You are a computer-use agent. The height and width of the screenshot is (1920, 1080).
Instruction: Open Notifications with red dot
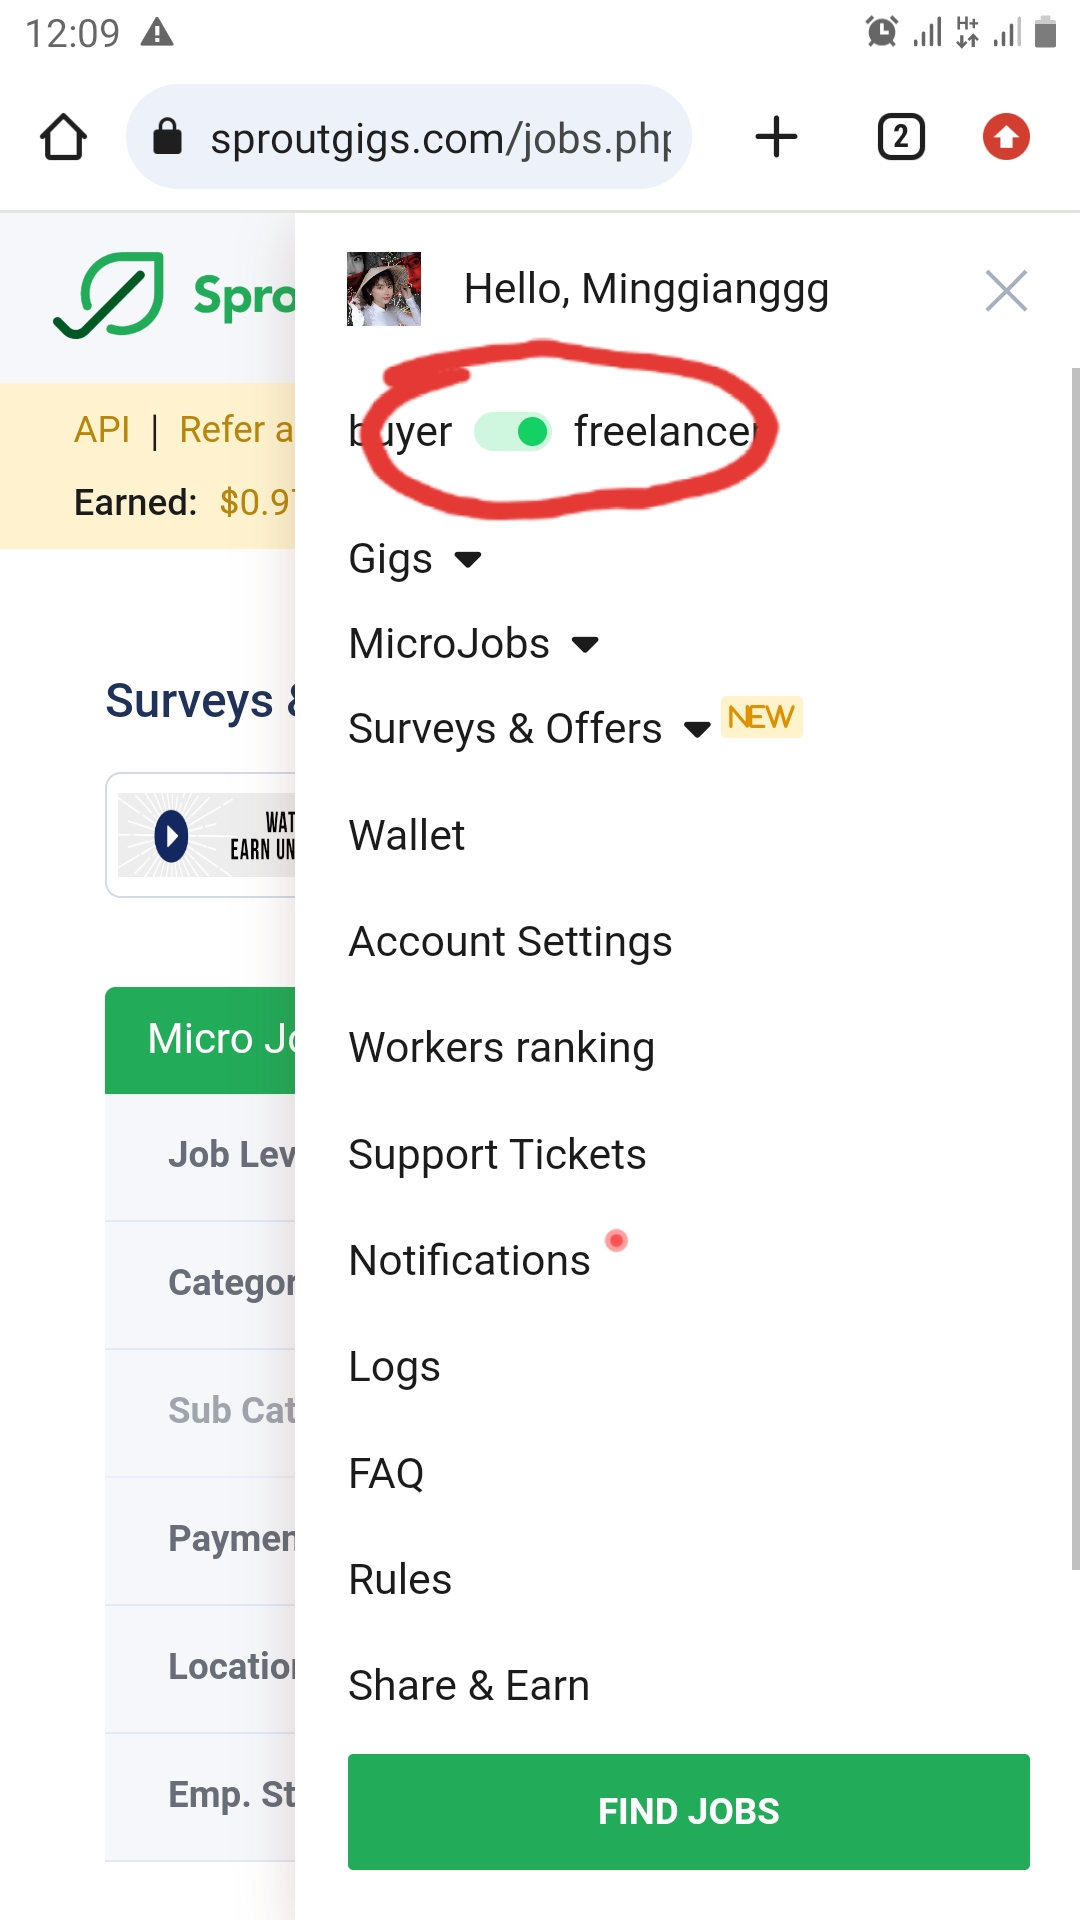click(x=470, y=1261)
